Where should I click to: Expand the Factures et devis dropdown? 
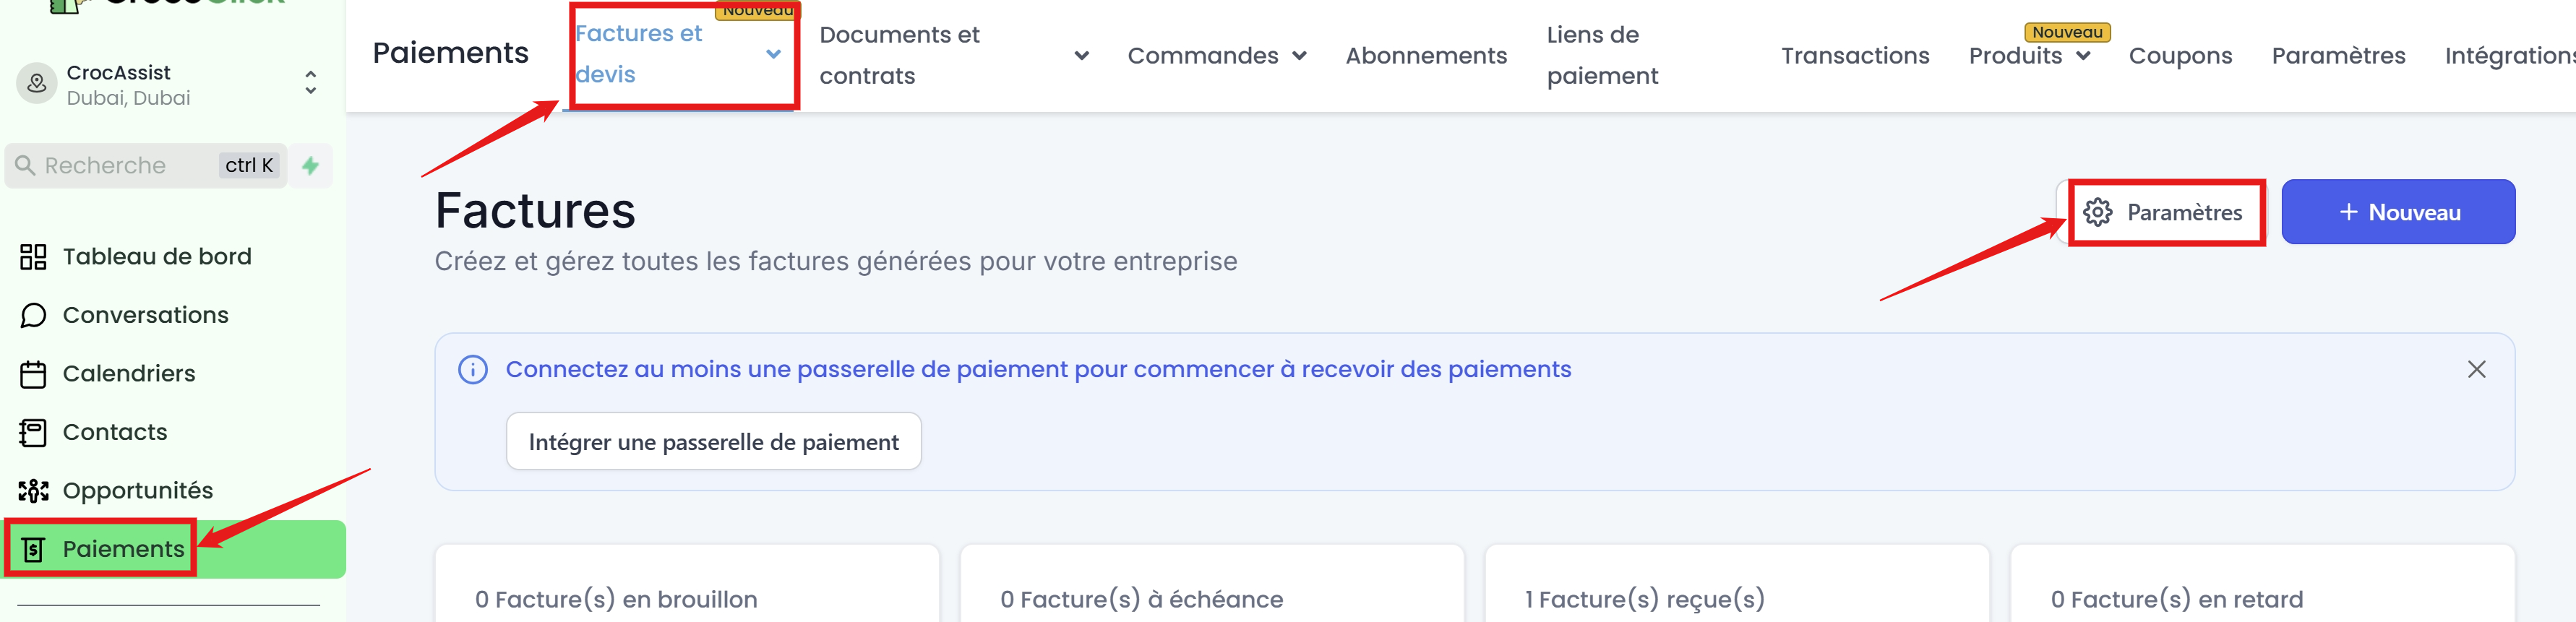[773, 54]
